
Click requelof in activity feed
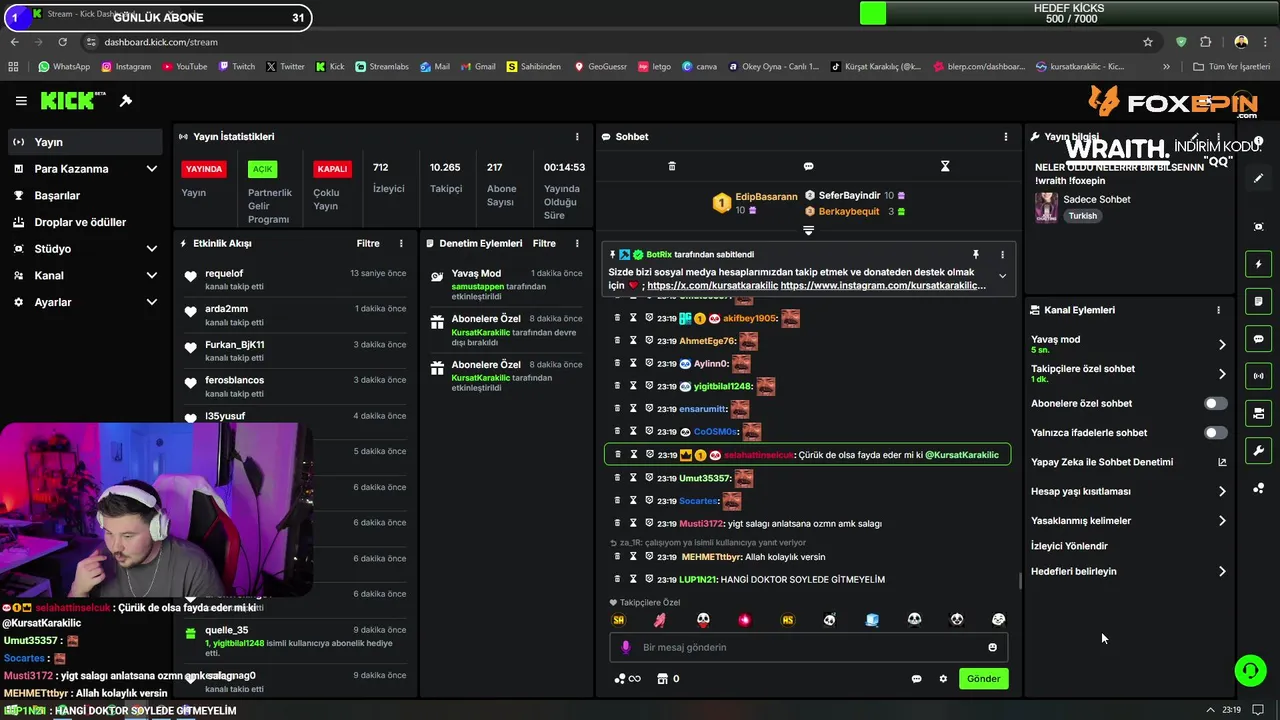[x=224, y=274]
